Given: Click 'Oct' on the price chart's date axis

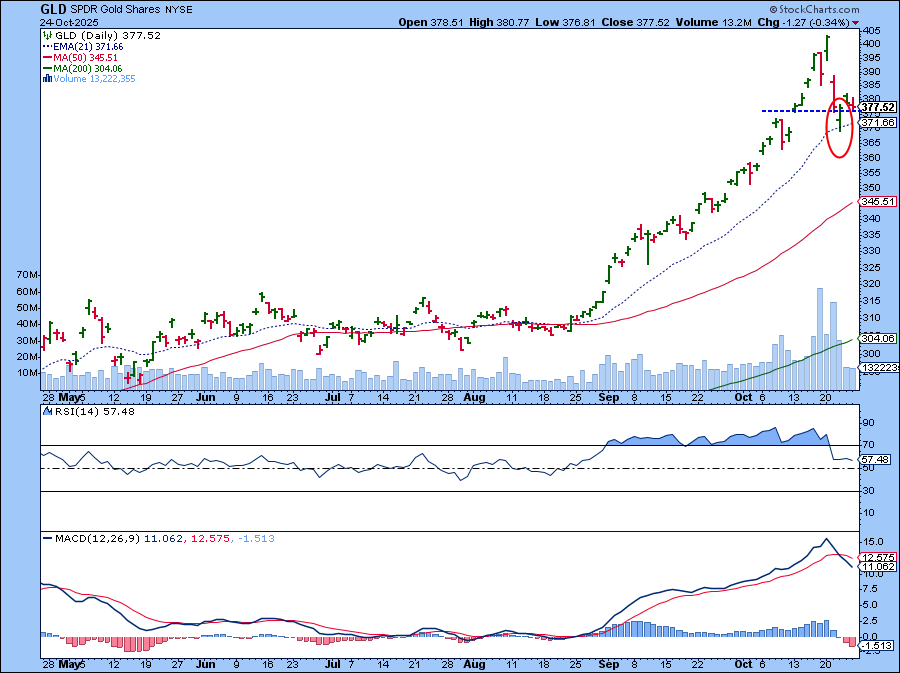Looking at the screenshot, I should pos(743,397).
